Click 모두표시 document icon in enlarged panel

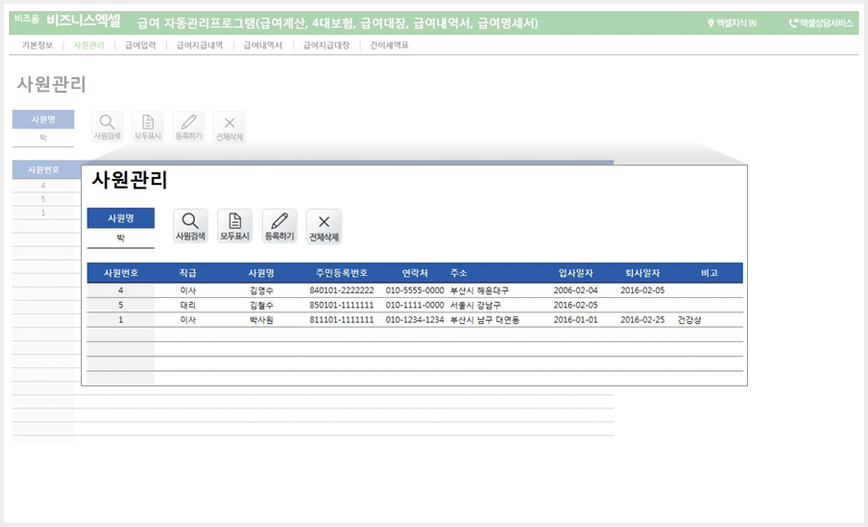pos(235,226)
